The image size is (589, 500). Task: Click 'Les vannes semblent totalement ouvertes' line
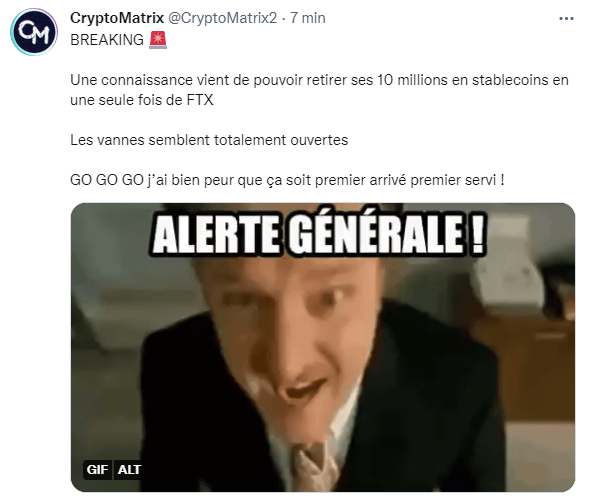click(209, 140)
